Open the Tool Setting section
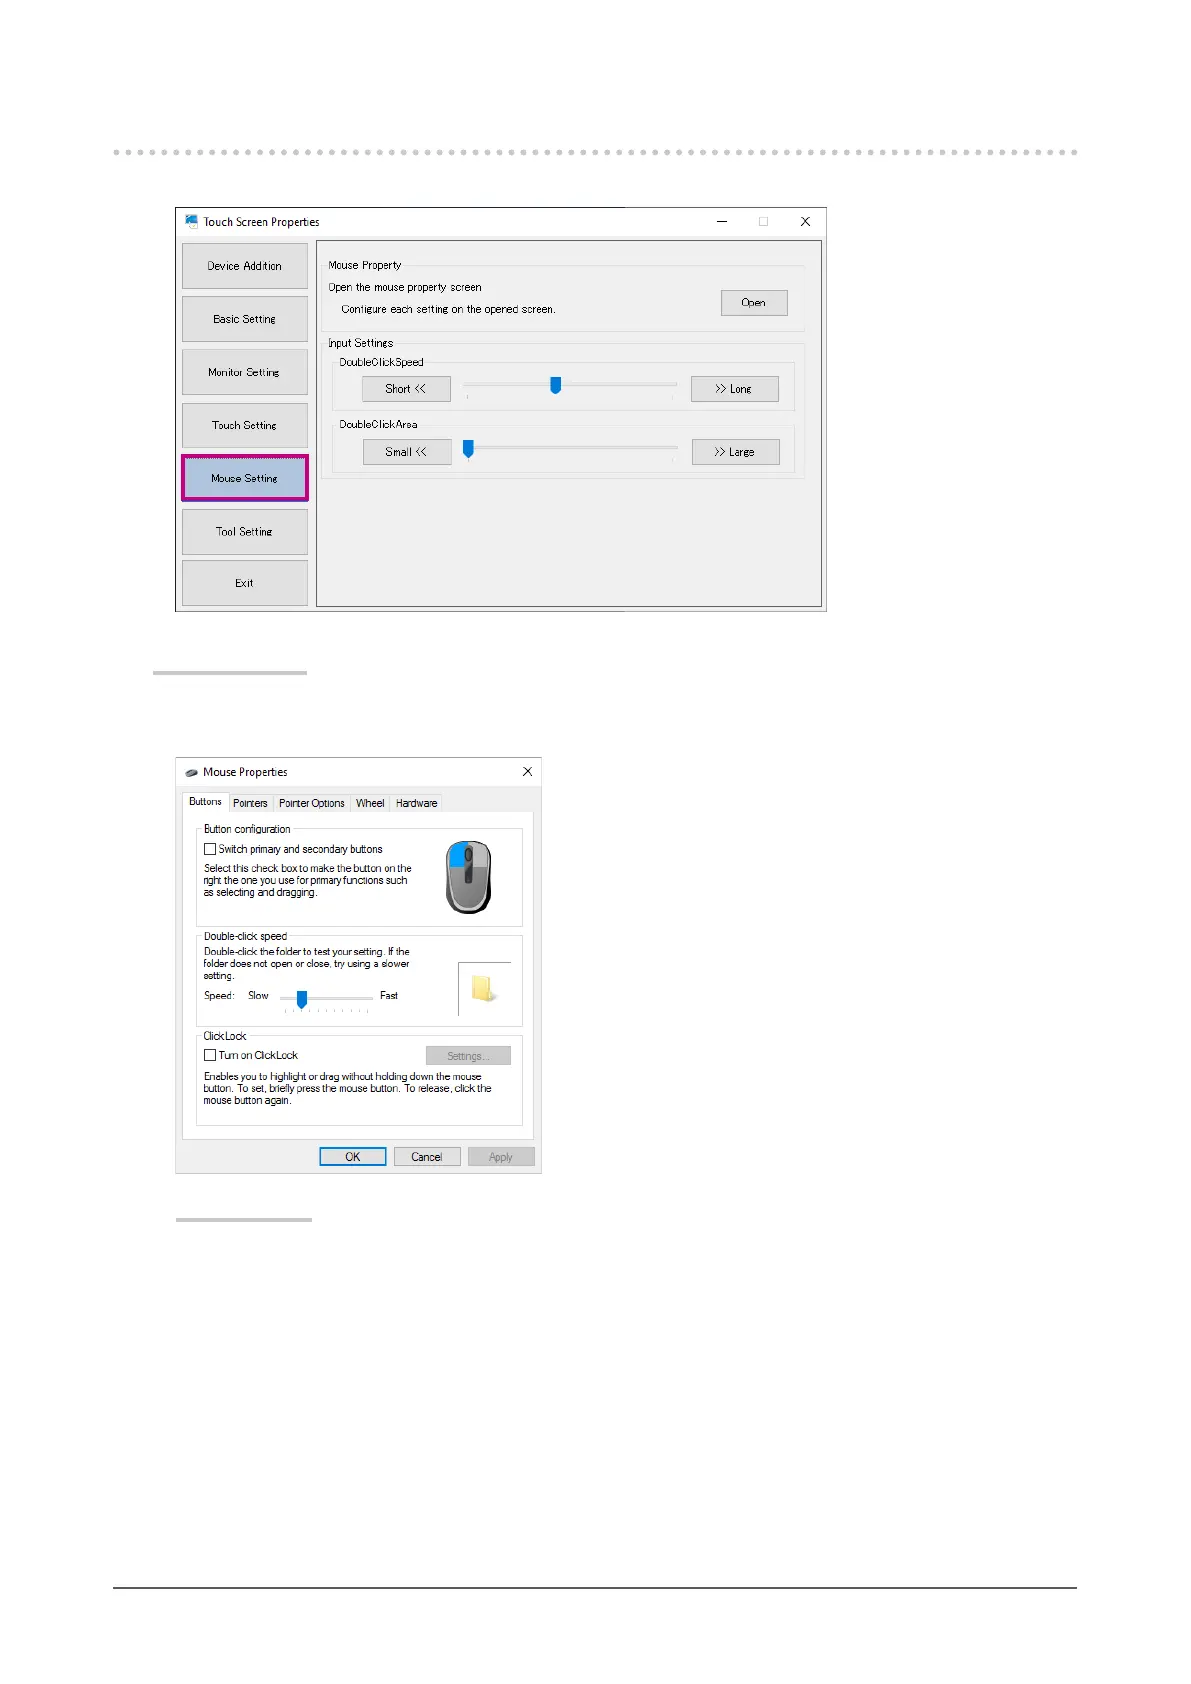The width and height of the screenshot is (1191, 1684). 245,532
